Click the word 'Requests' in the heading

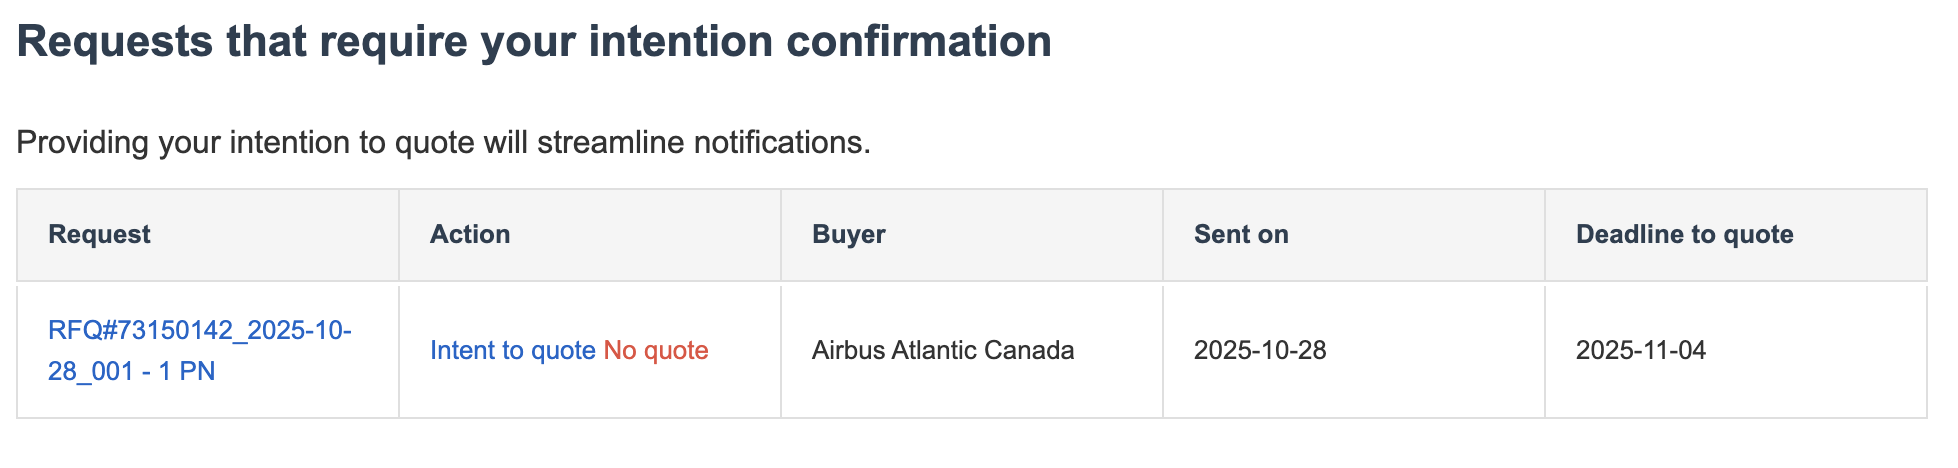115,43
